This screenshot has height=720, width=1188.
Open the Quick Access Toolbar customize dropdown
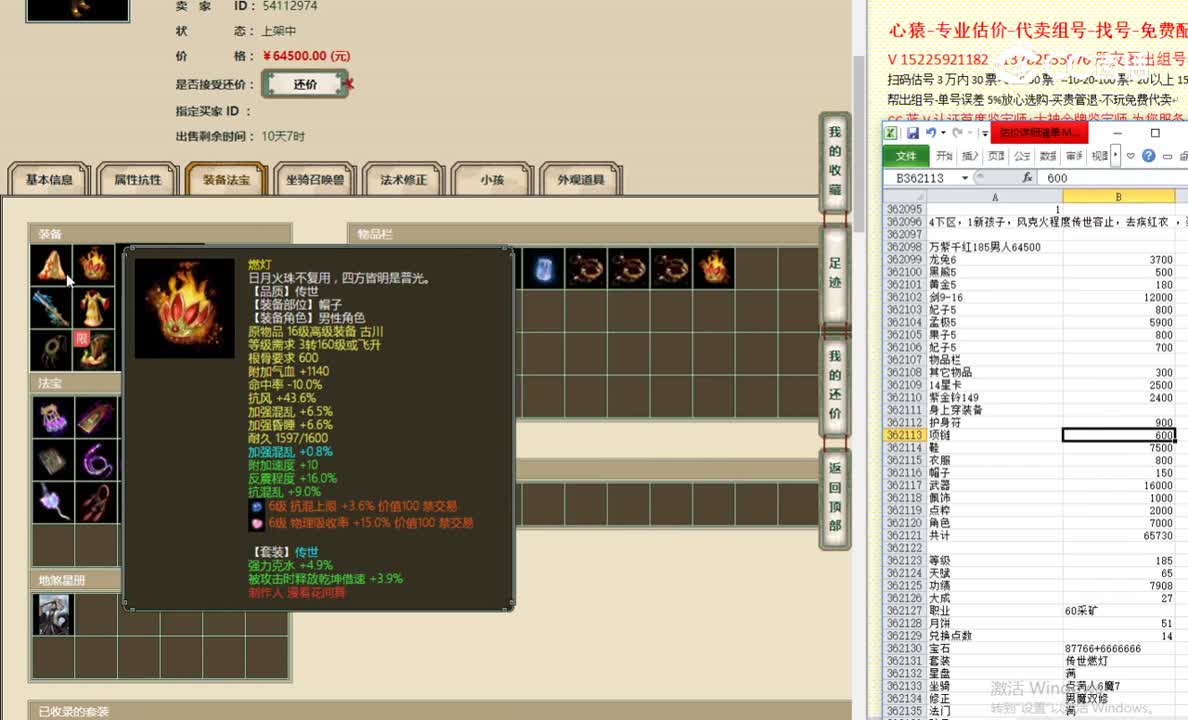(x=983, y=133)
